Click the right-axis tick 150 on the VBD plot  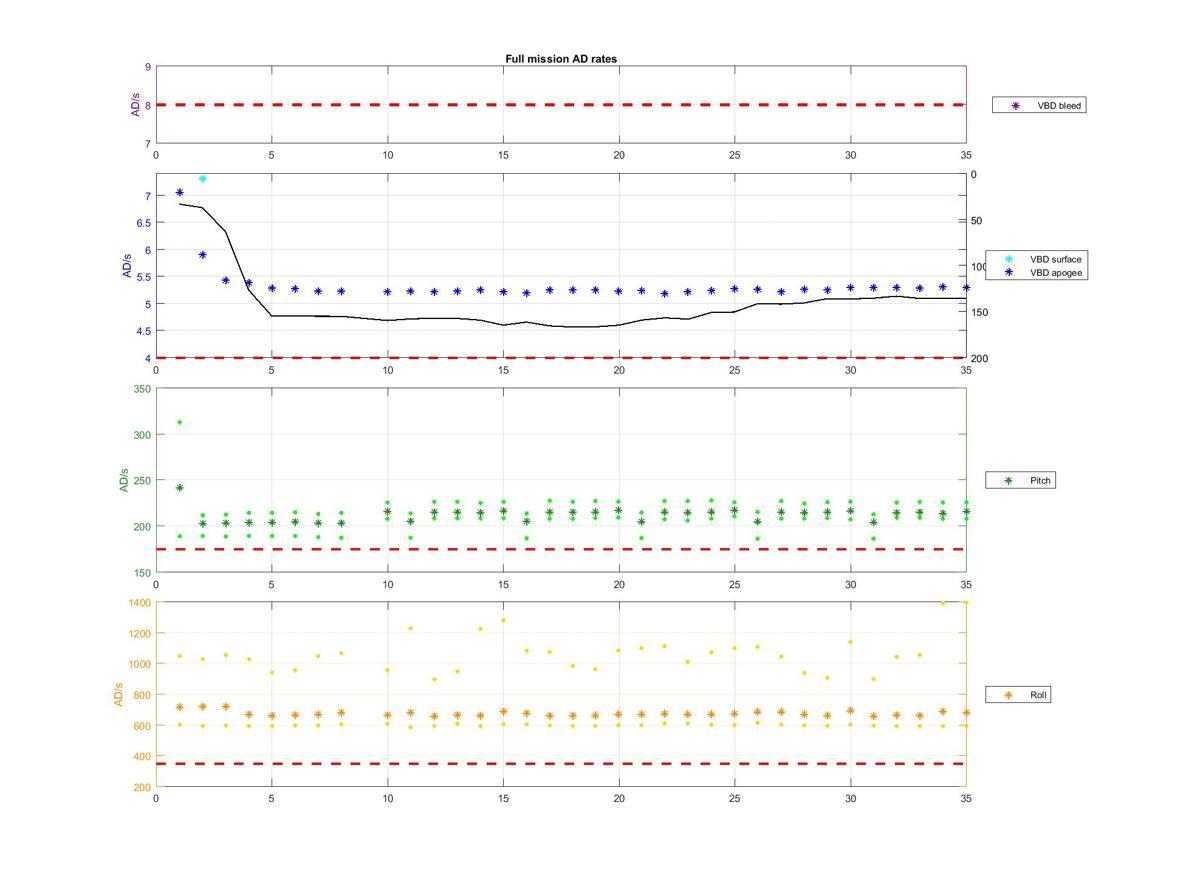pyautogui.click(x=980, y=313)
